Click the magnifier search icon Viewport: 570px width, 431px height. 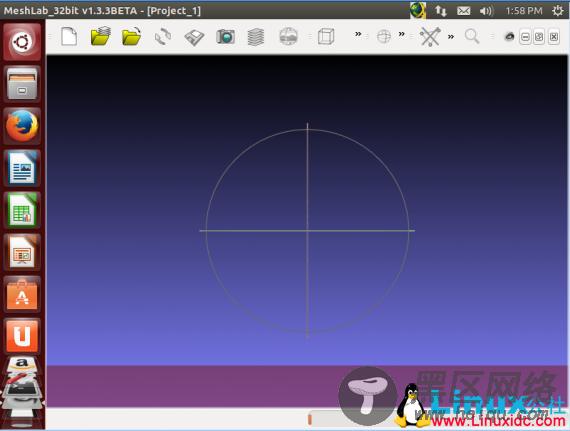coord(472,36)
